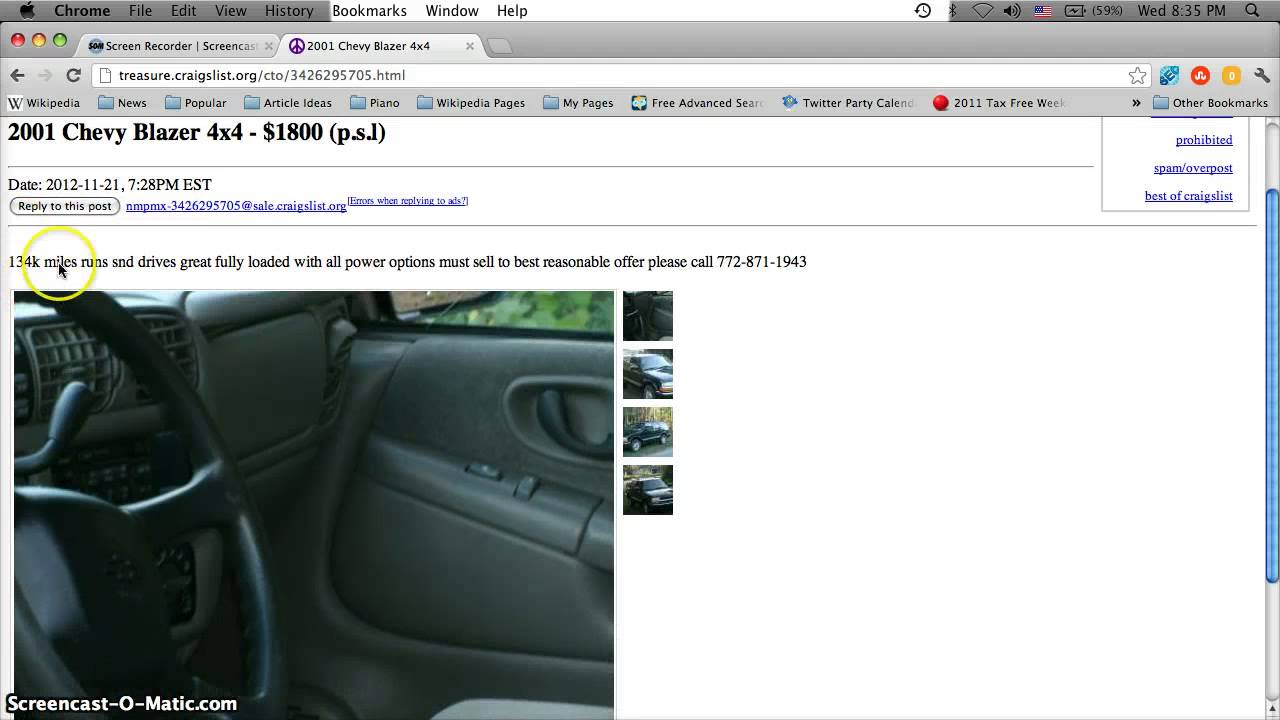Image resolution: width=1280 pixels, height=720 pixels.
Task: Expand the Piano bookmarks folder
Action: tap(375, 103)
